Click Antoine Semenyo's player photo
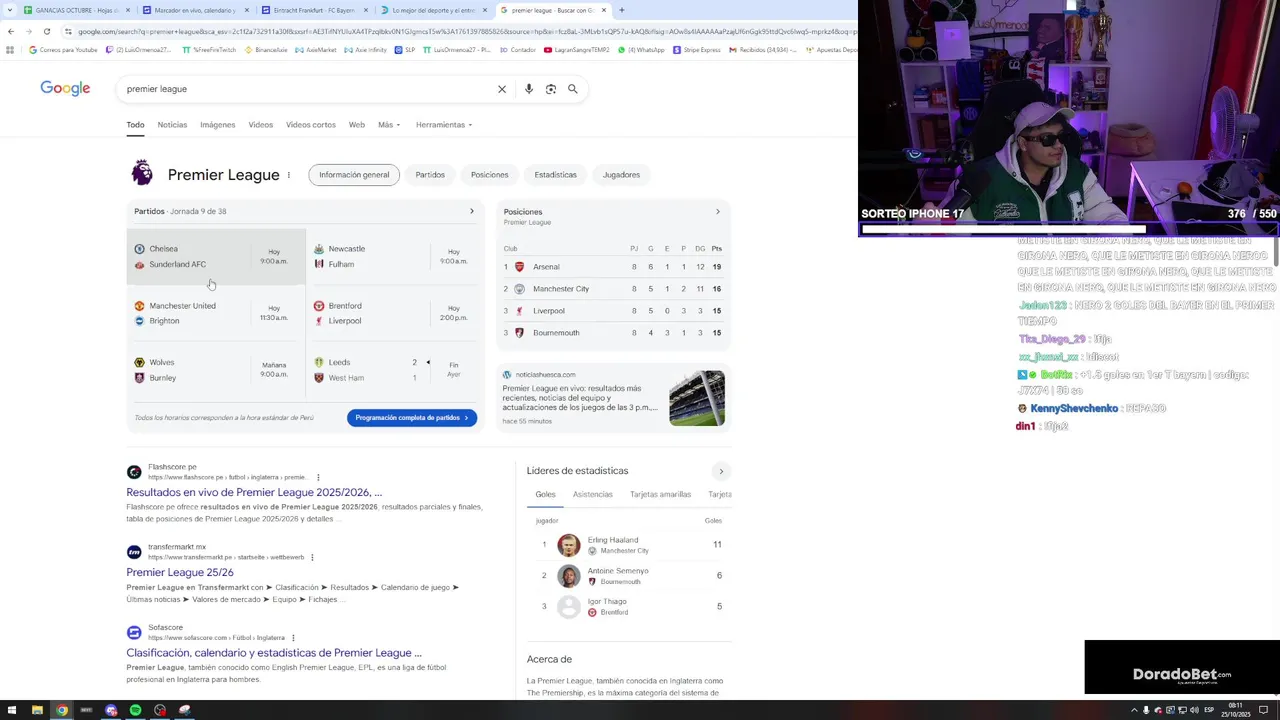Viewport: 1280px width, 720px height. pos(569,576)
